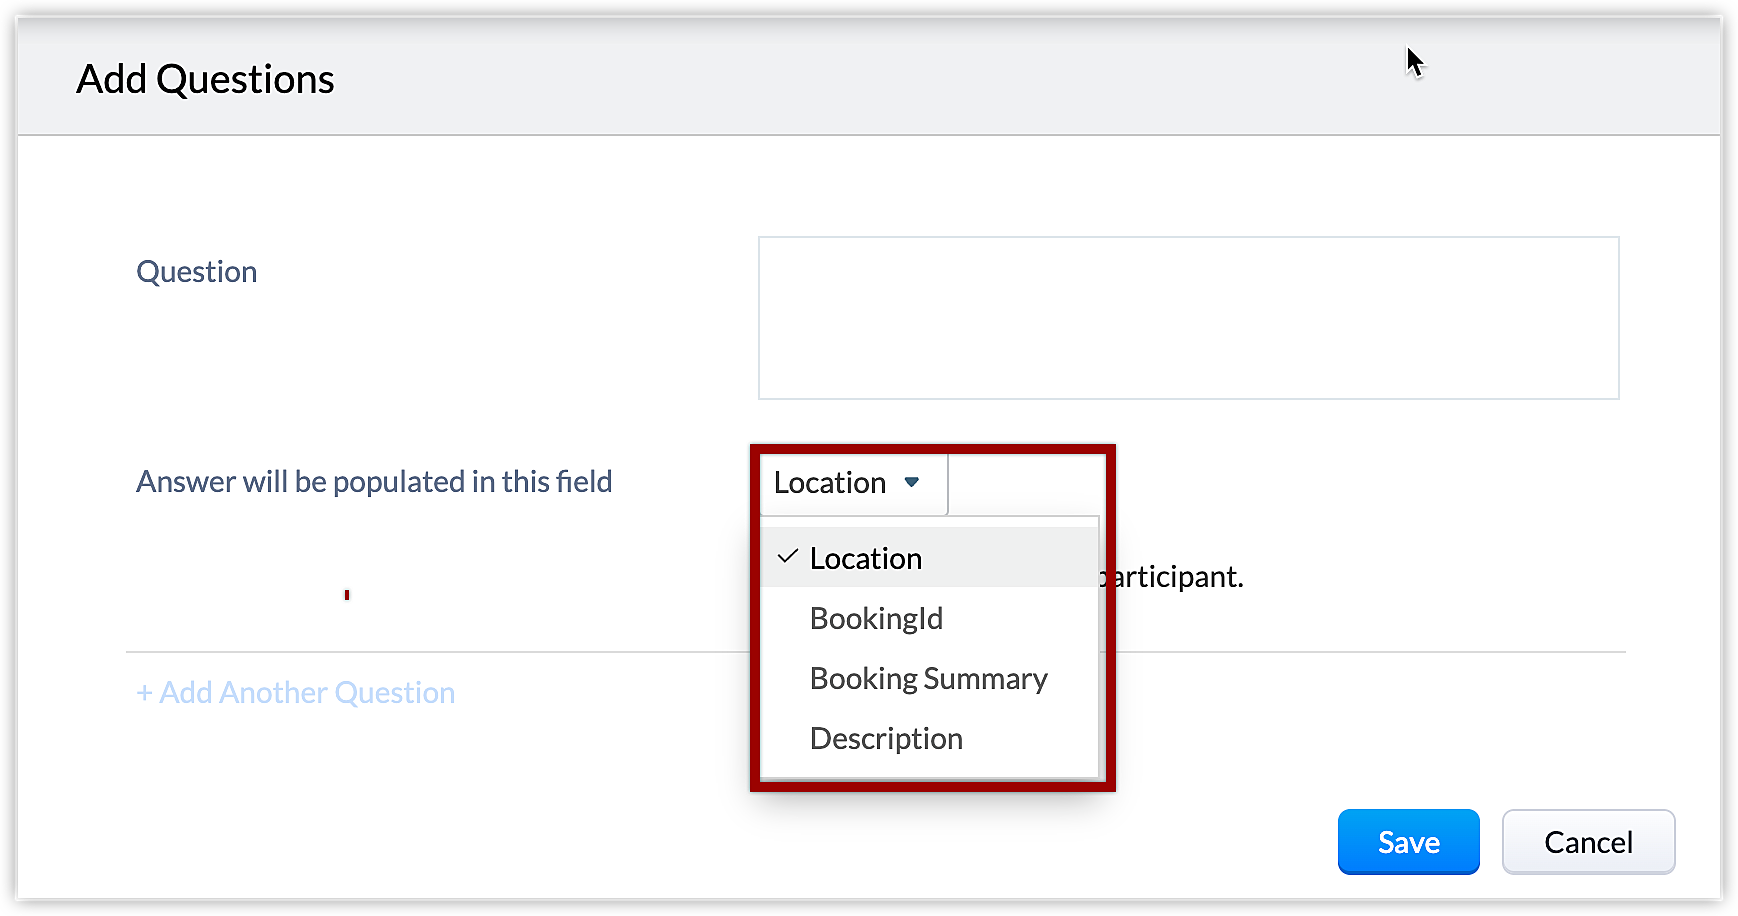The width and height of the screenshot is (1738, 916).
Task: Focus the Question text box
Action: click(x=1188, y=318)
